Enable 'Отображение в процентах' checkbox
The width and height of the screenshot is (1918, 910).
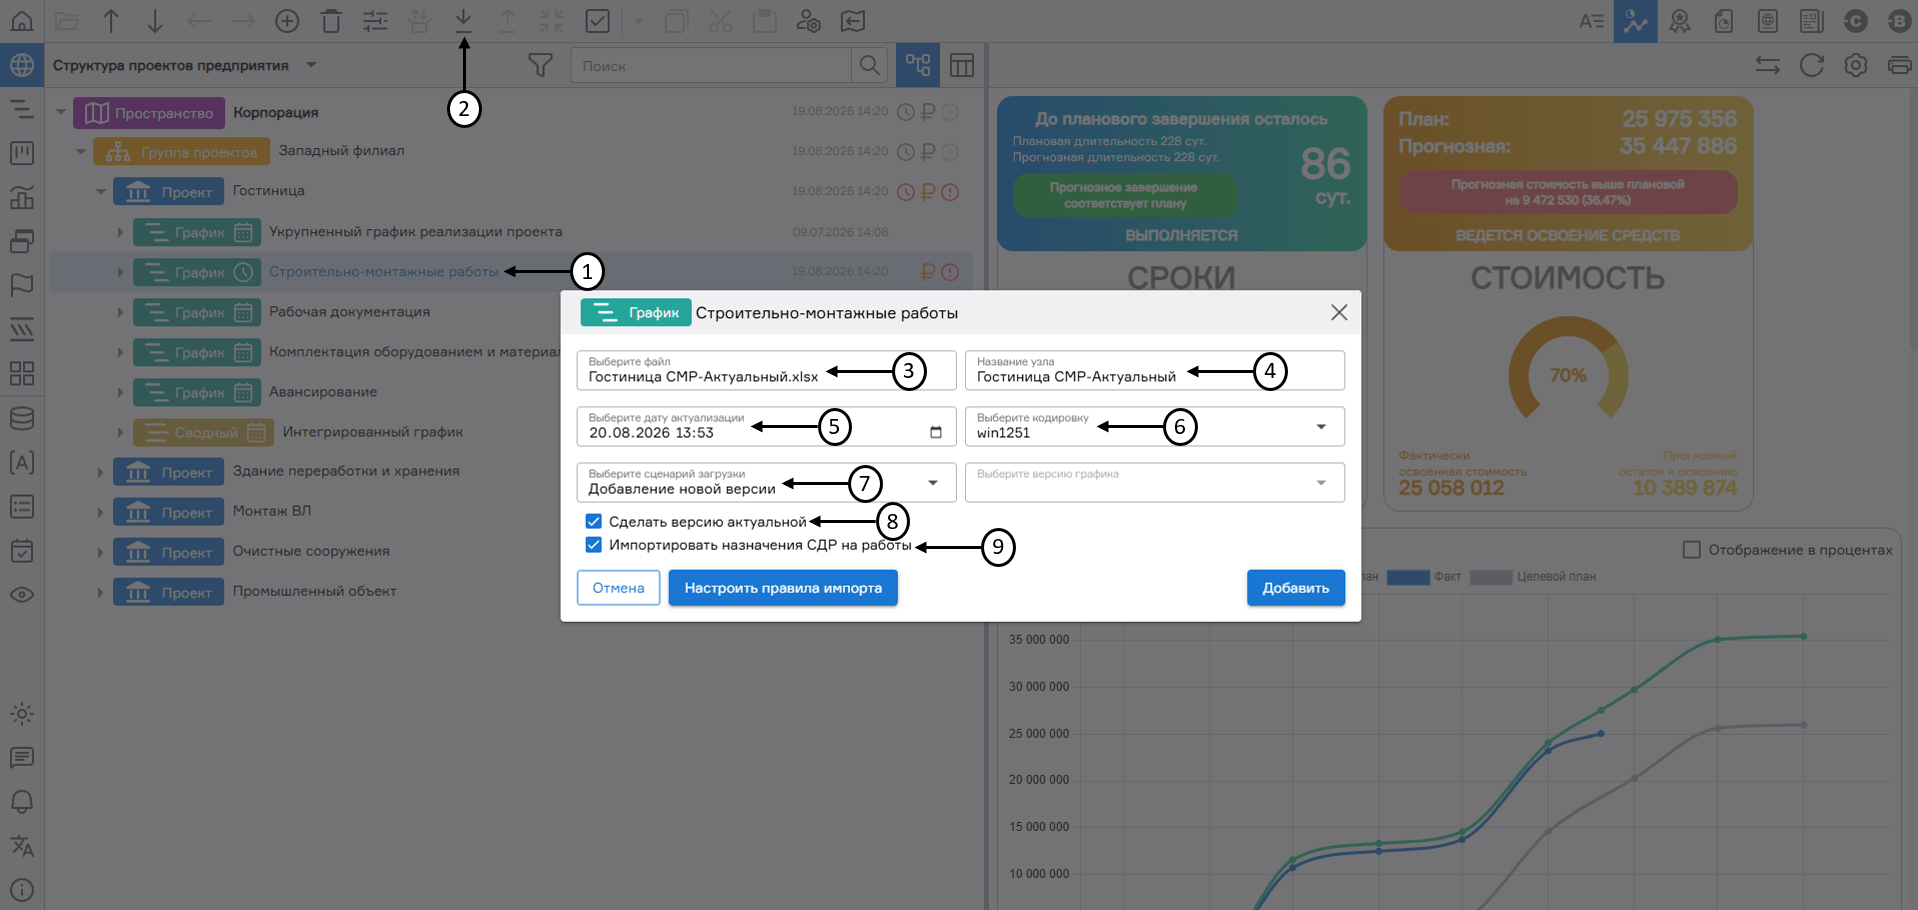(x=1692, y=550)
